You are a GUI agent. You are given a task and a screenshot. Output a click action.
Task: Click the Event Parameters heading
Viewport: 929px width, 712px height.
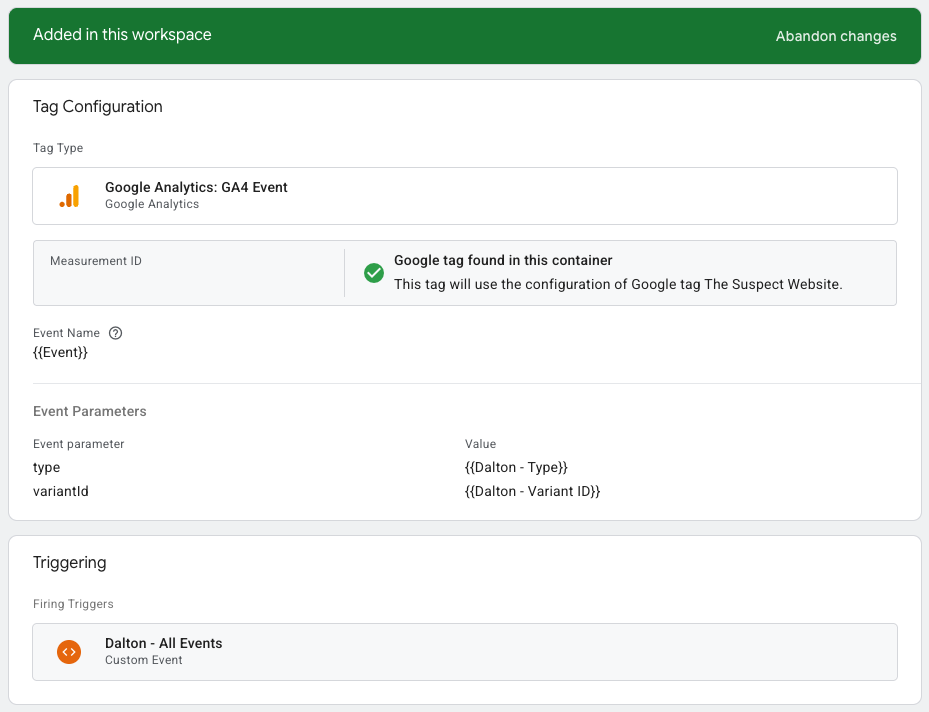(89, 411)
